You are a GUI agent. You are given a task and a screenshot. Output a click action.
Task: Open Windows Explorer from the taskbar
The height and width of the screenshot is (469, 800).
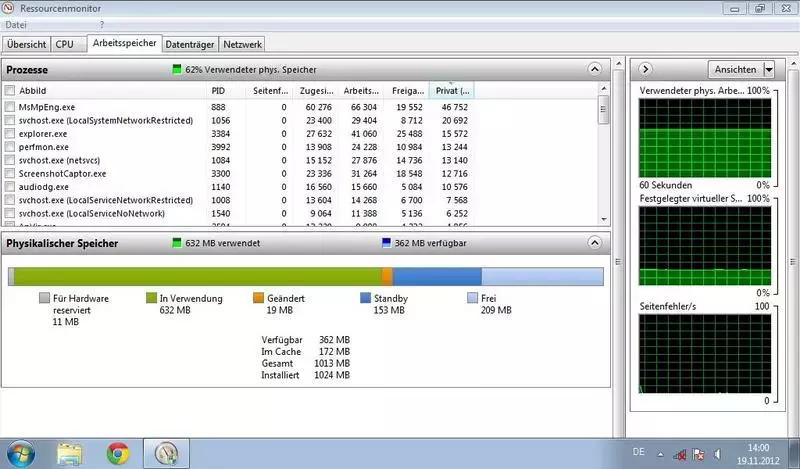click(x=70, y=454)
